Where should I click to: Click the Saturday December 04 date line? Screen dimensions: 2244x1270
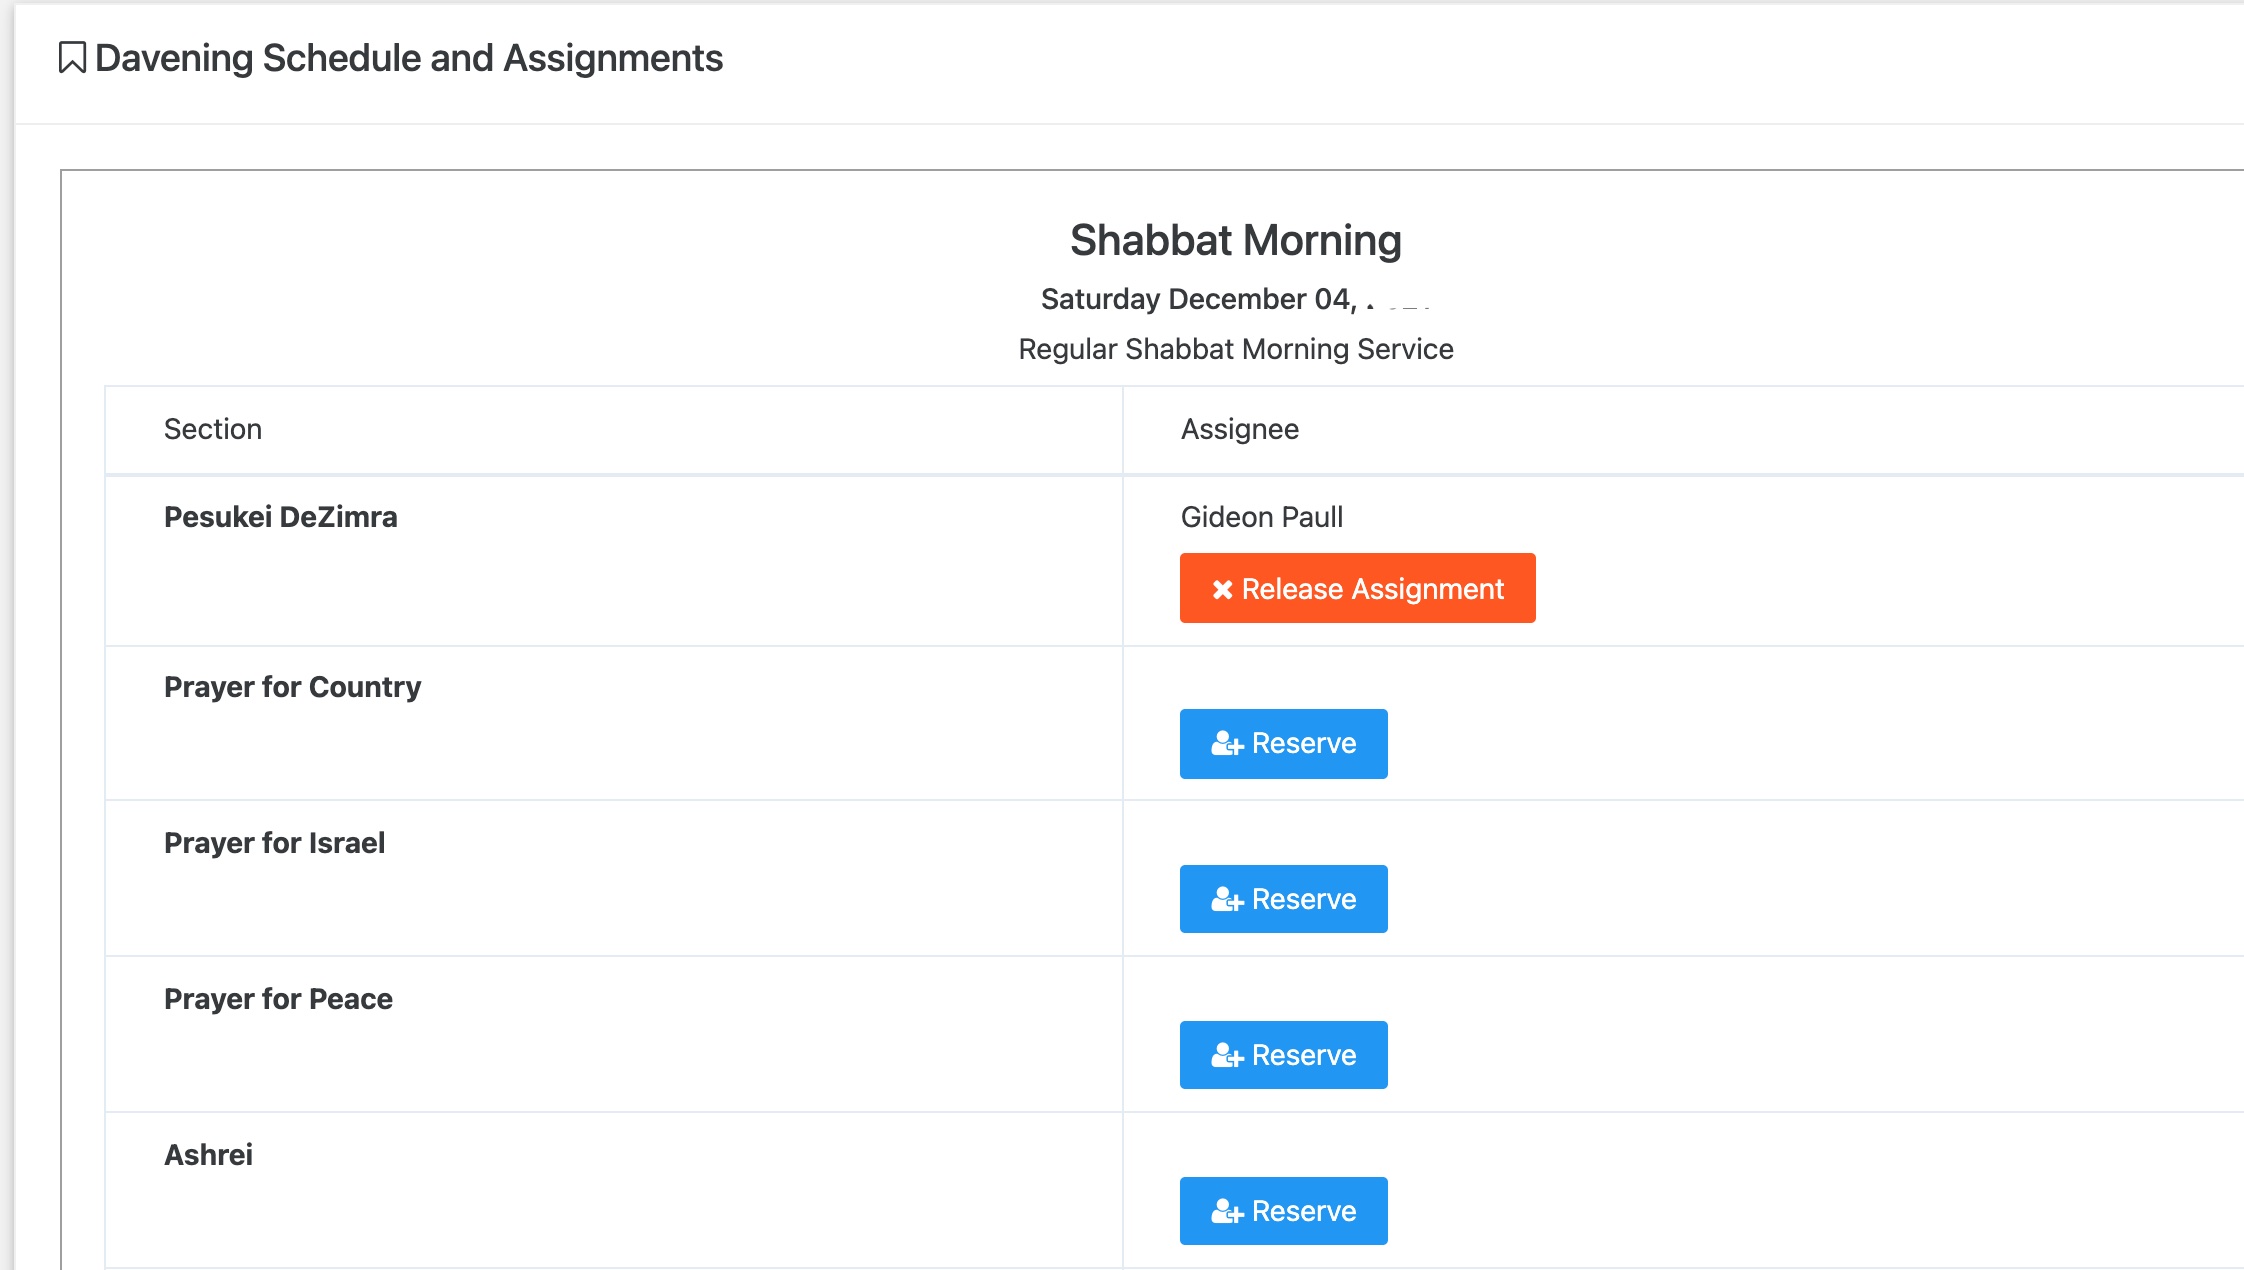[1198, 299]
